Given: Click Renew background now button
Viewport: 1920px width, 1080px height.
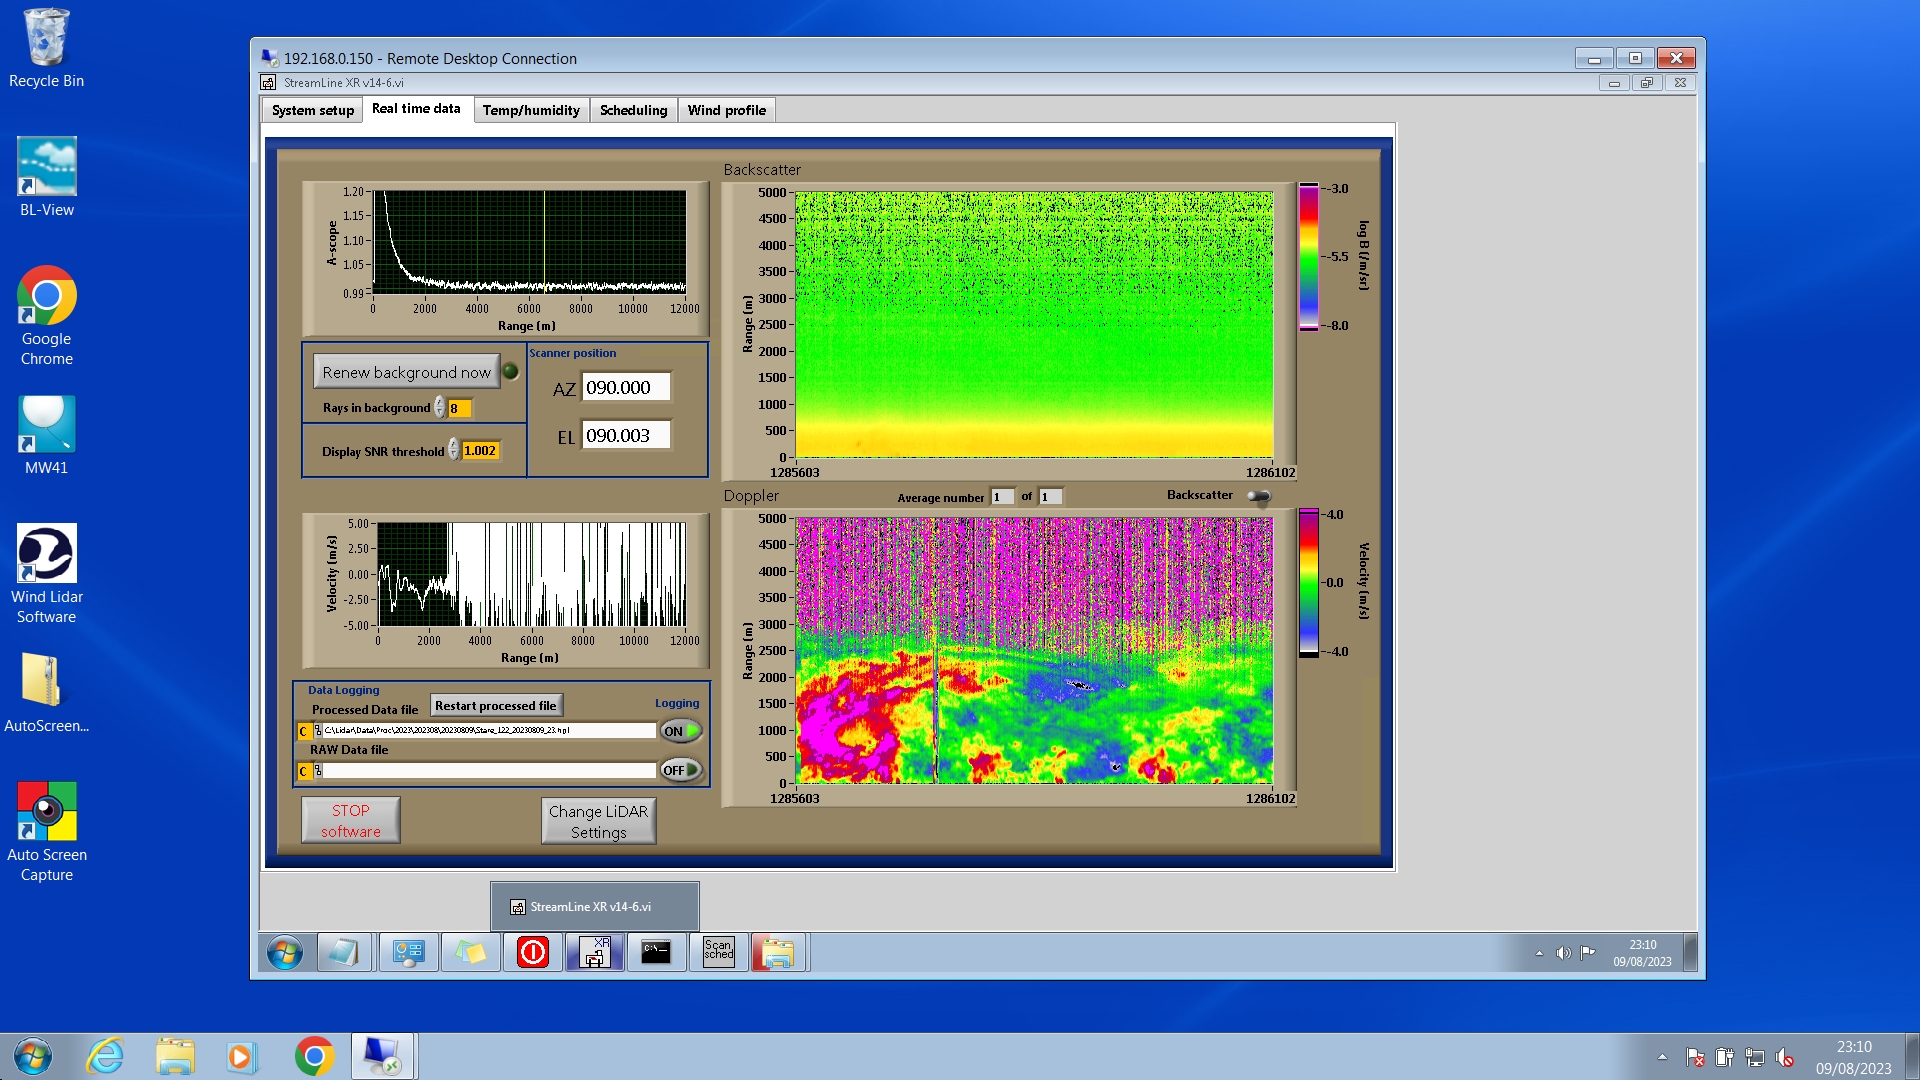Looking at the screenshot, I should 406,372.
